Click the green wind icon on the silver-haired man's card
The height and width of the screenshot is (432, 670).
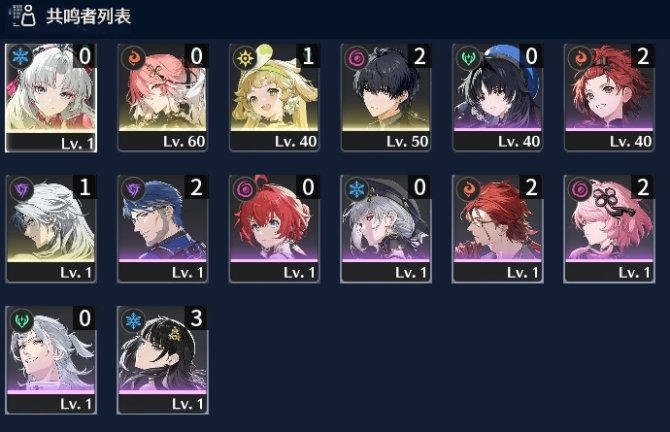click(x=21, y=319)
